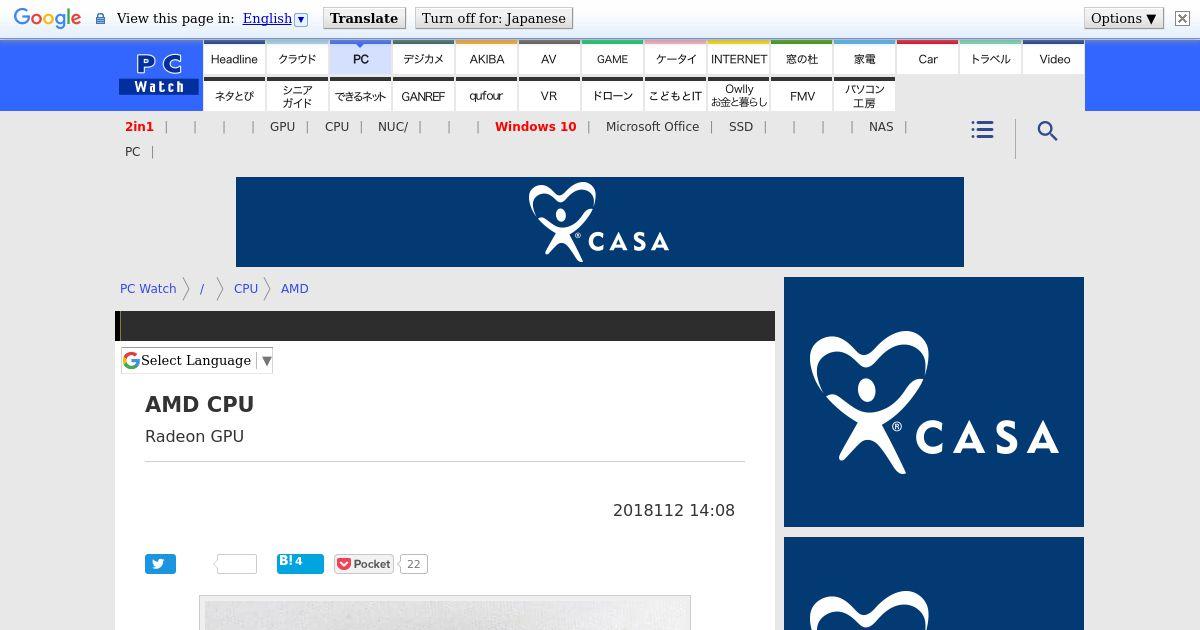Viewport: 1200px width, 630px height.
Task: Open the Options dropdown menu
Action: click(x=1124, y=18)
